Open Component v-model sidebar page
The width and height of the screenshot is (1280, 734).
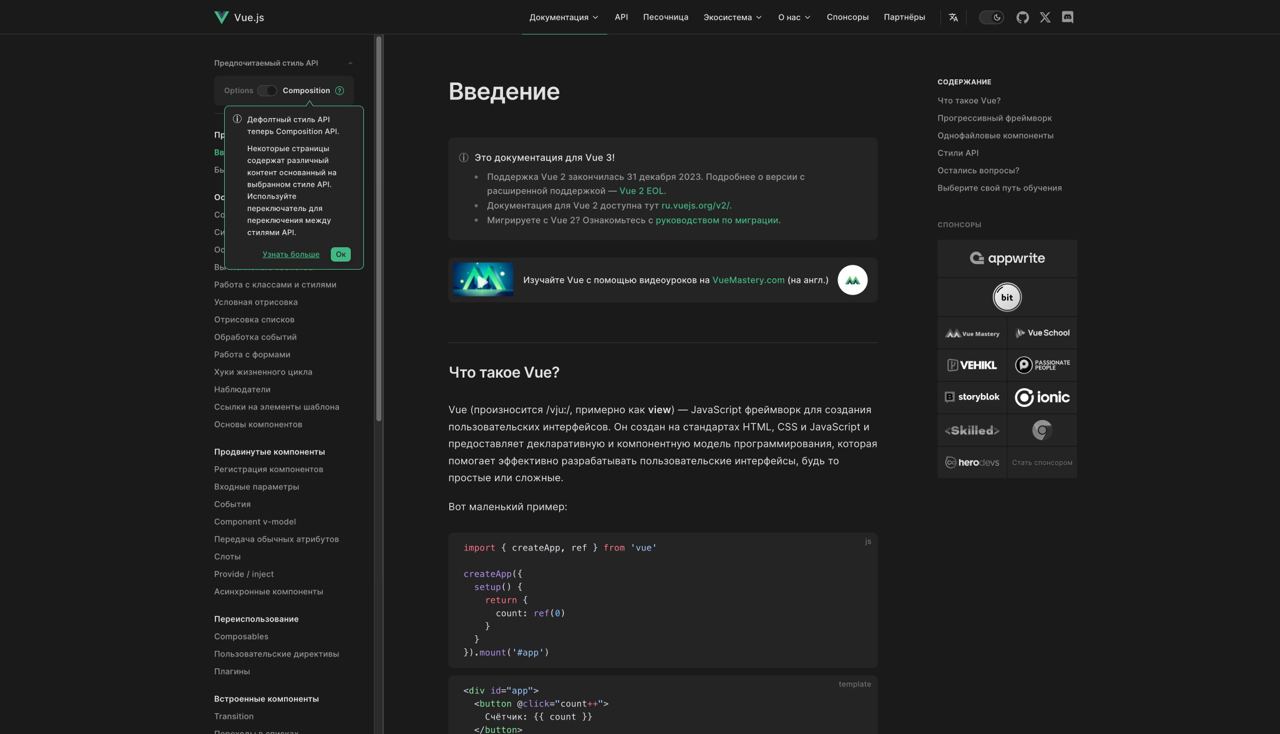click(255, 522)
